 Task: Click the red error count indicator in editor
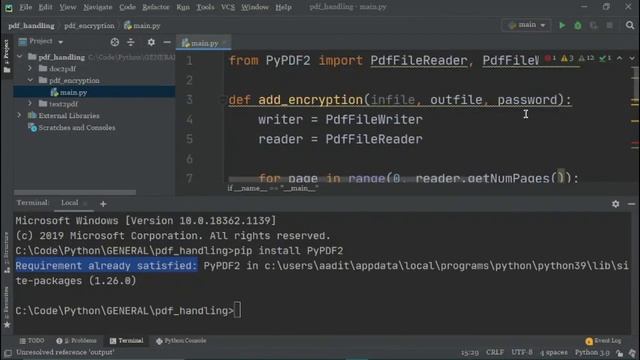pyautogui.click(x=550, y=58)
